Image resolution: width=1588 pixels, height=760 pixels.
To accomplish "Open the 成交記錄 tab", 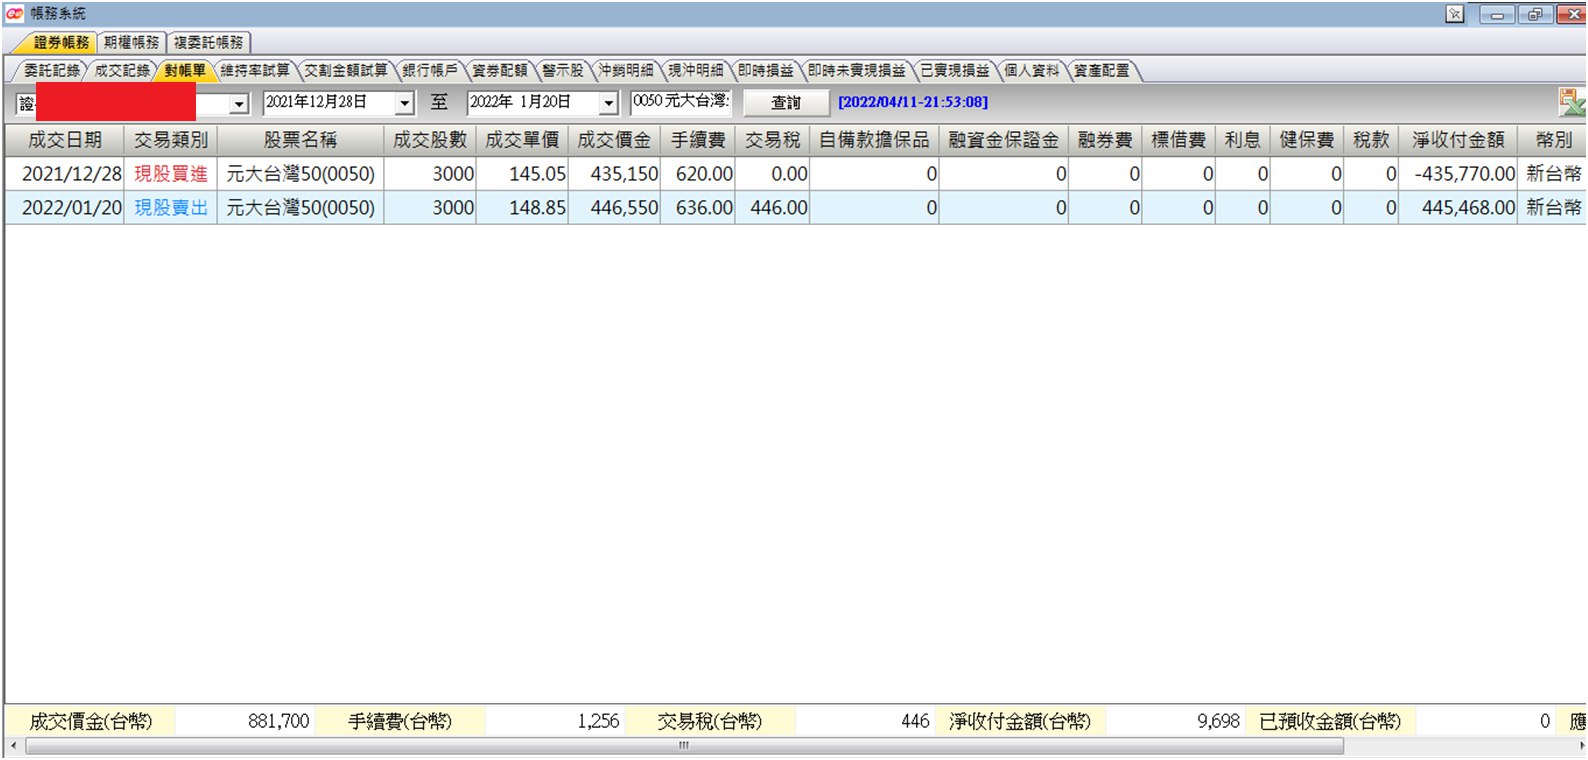I will point(122,70).
